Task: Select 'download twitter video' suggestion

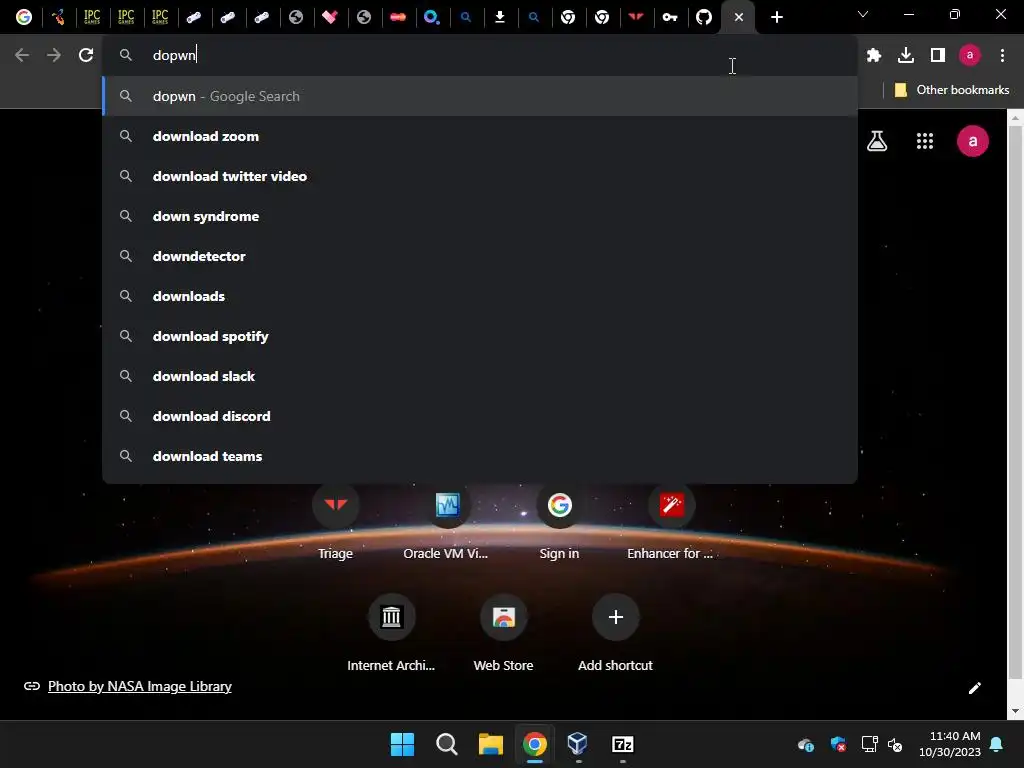Action: tap(480, 176)
